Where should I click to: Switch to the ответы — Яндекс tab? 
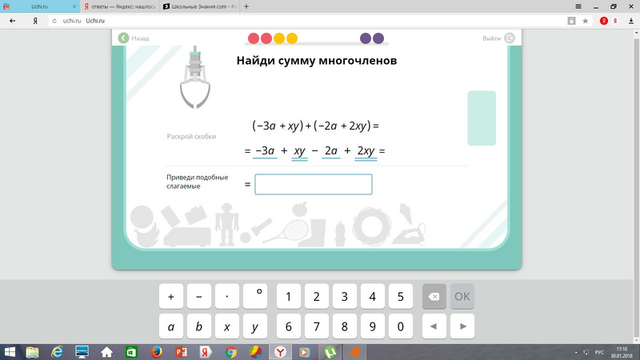coord(120,7)
